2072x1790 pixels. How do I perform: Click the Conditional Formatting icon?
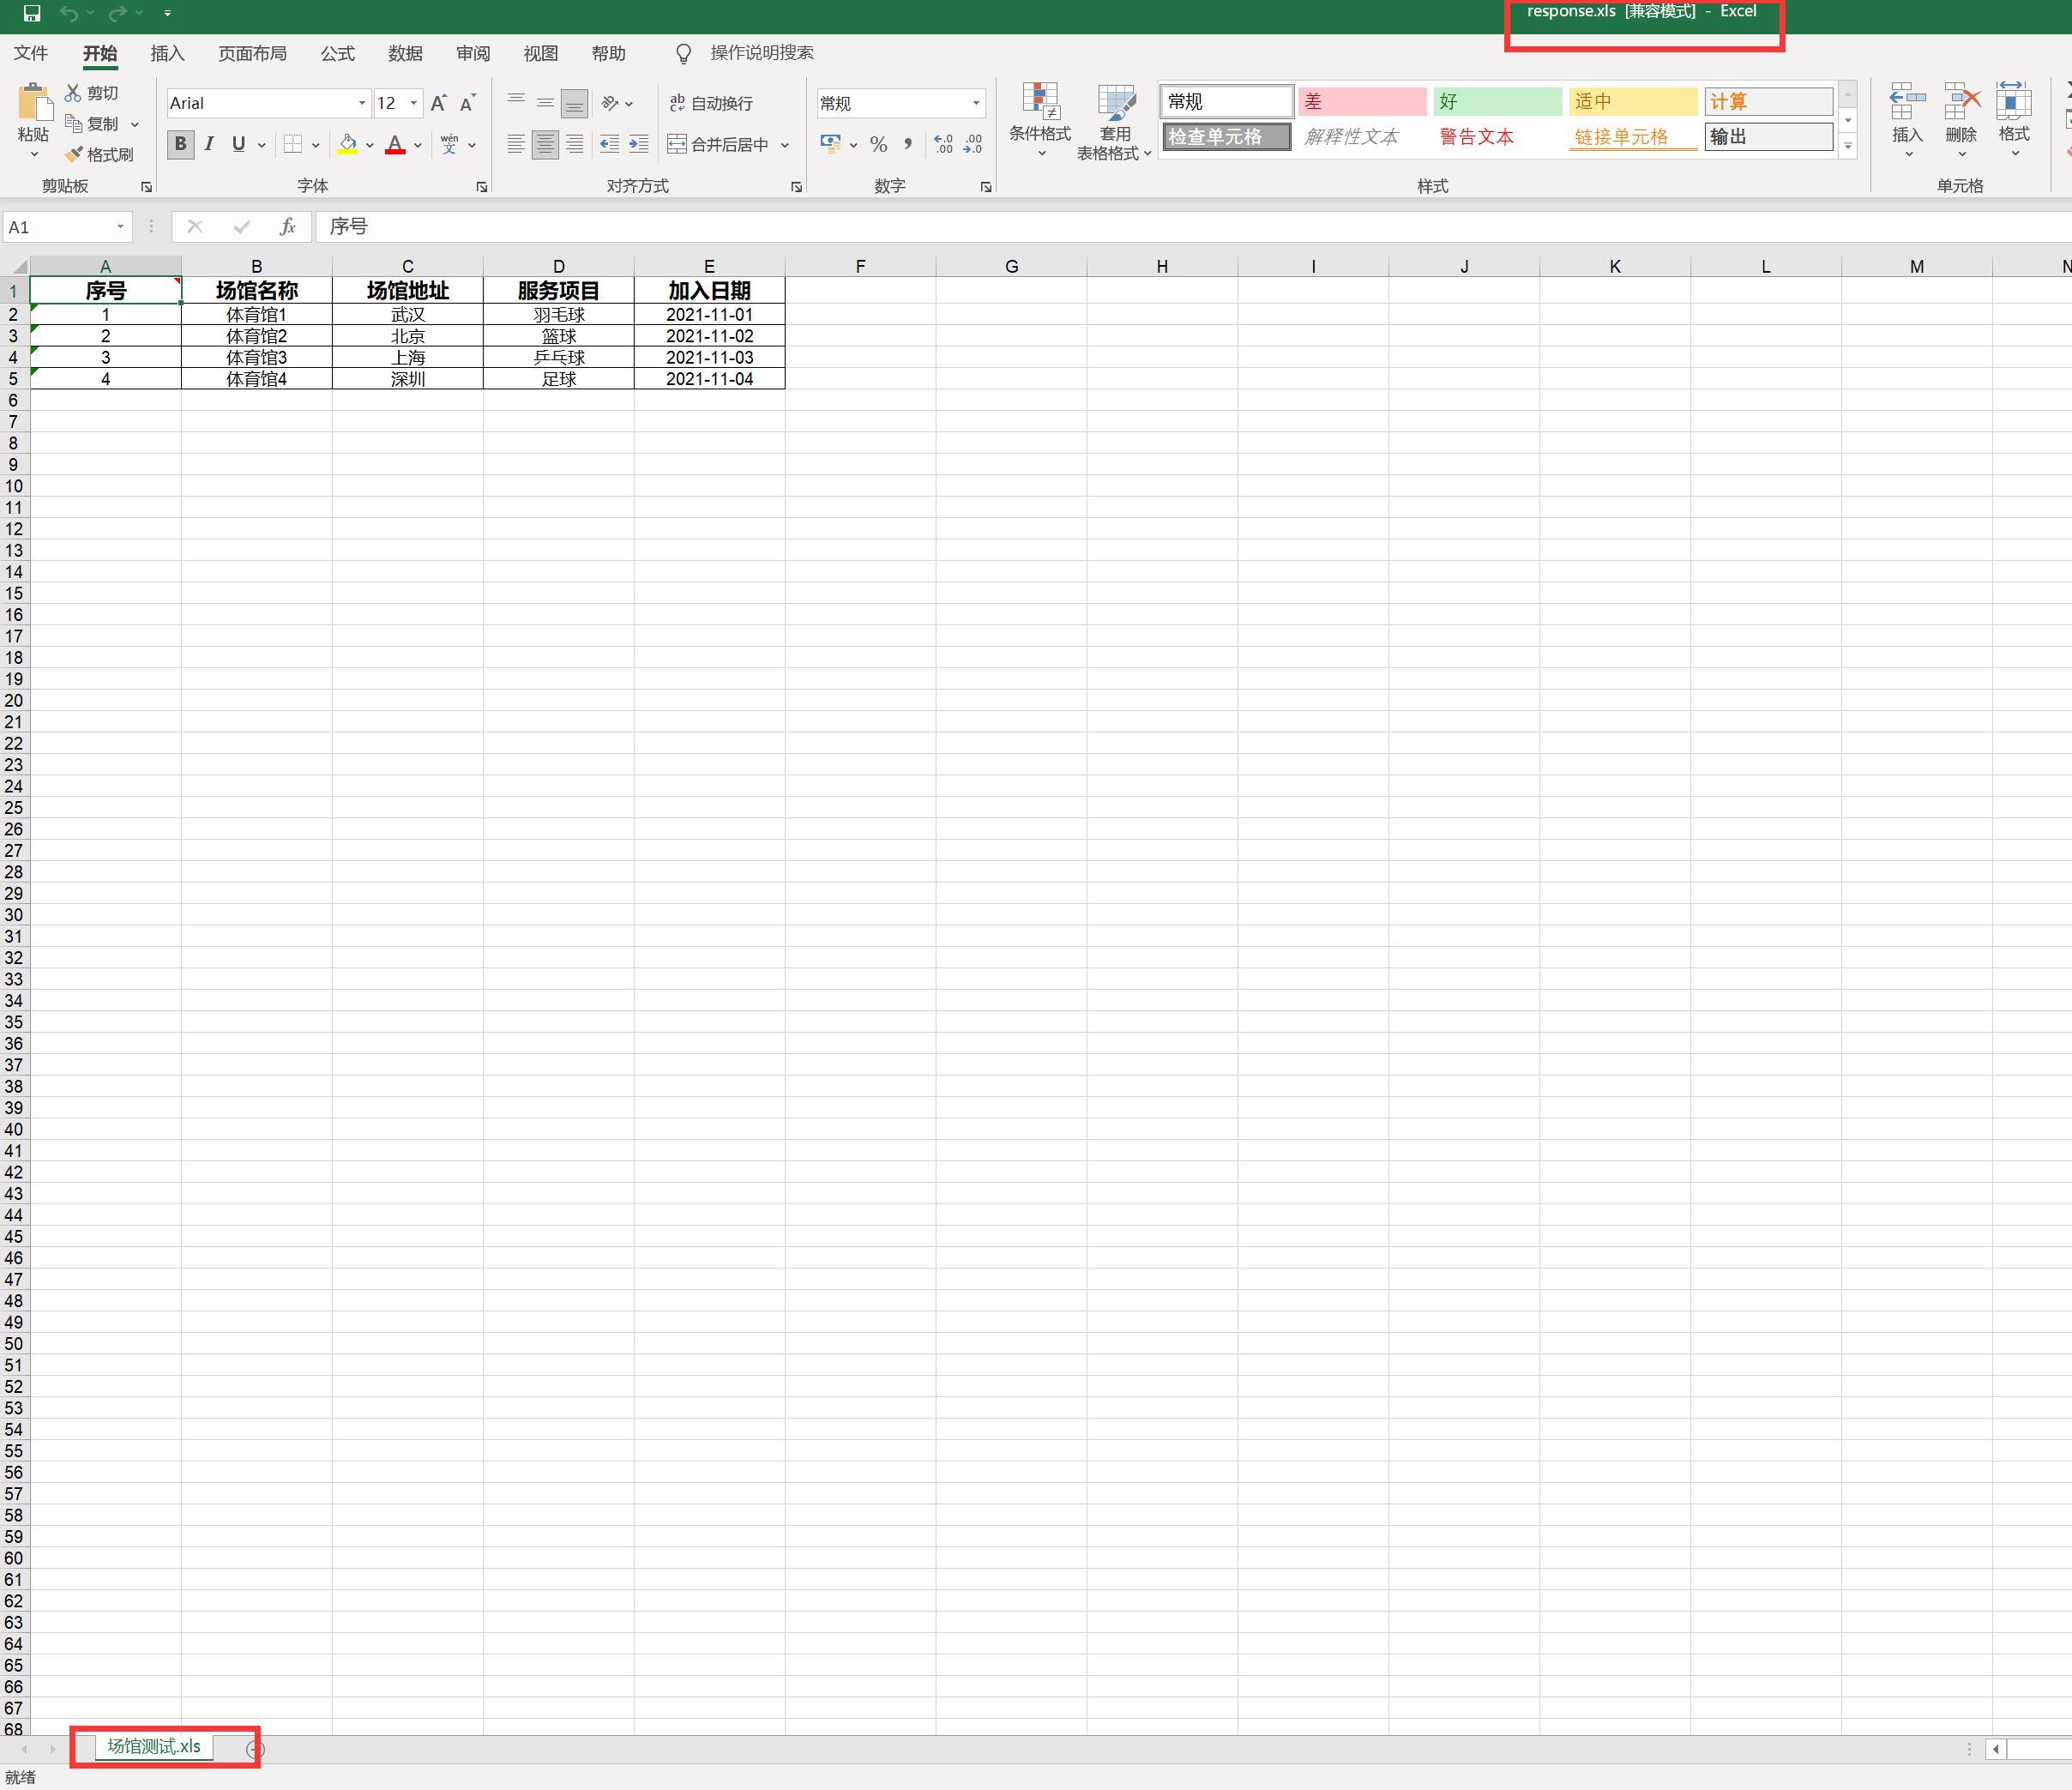tap(1039, 102)
